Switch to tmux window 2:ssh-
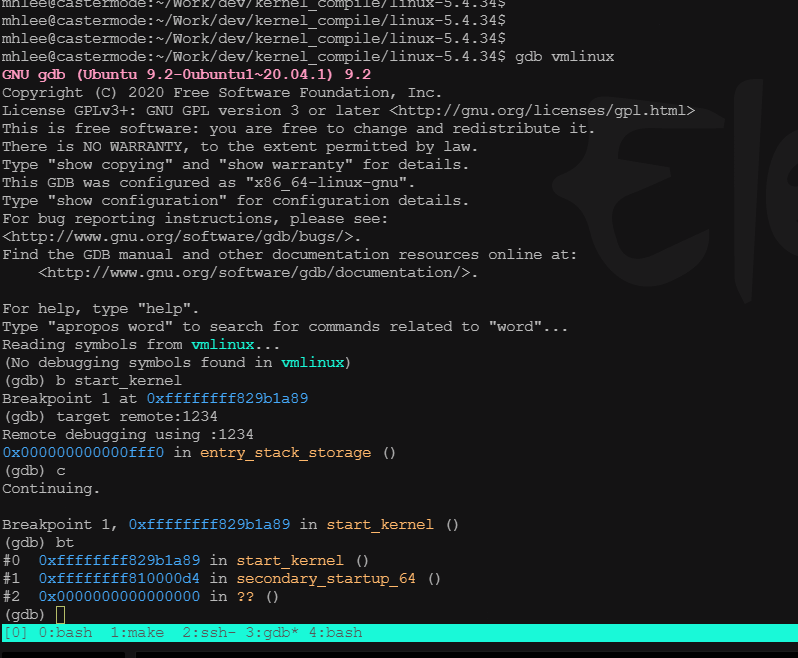This screenshot has height=658, width=798. (209, 633)
